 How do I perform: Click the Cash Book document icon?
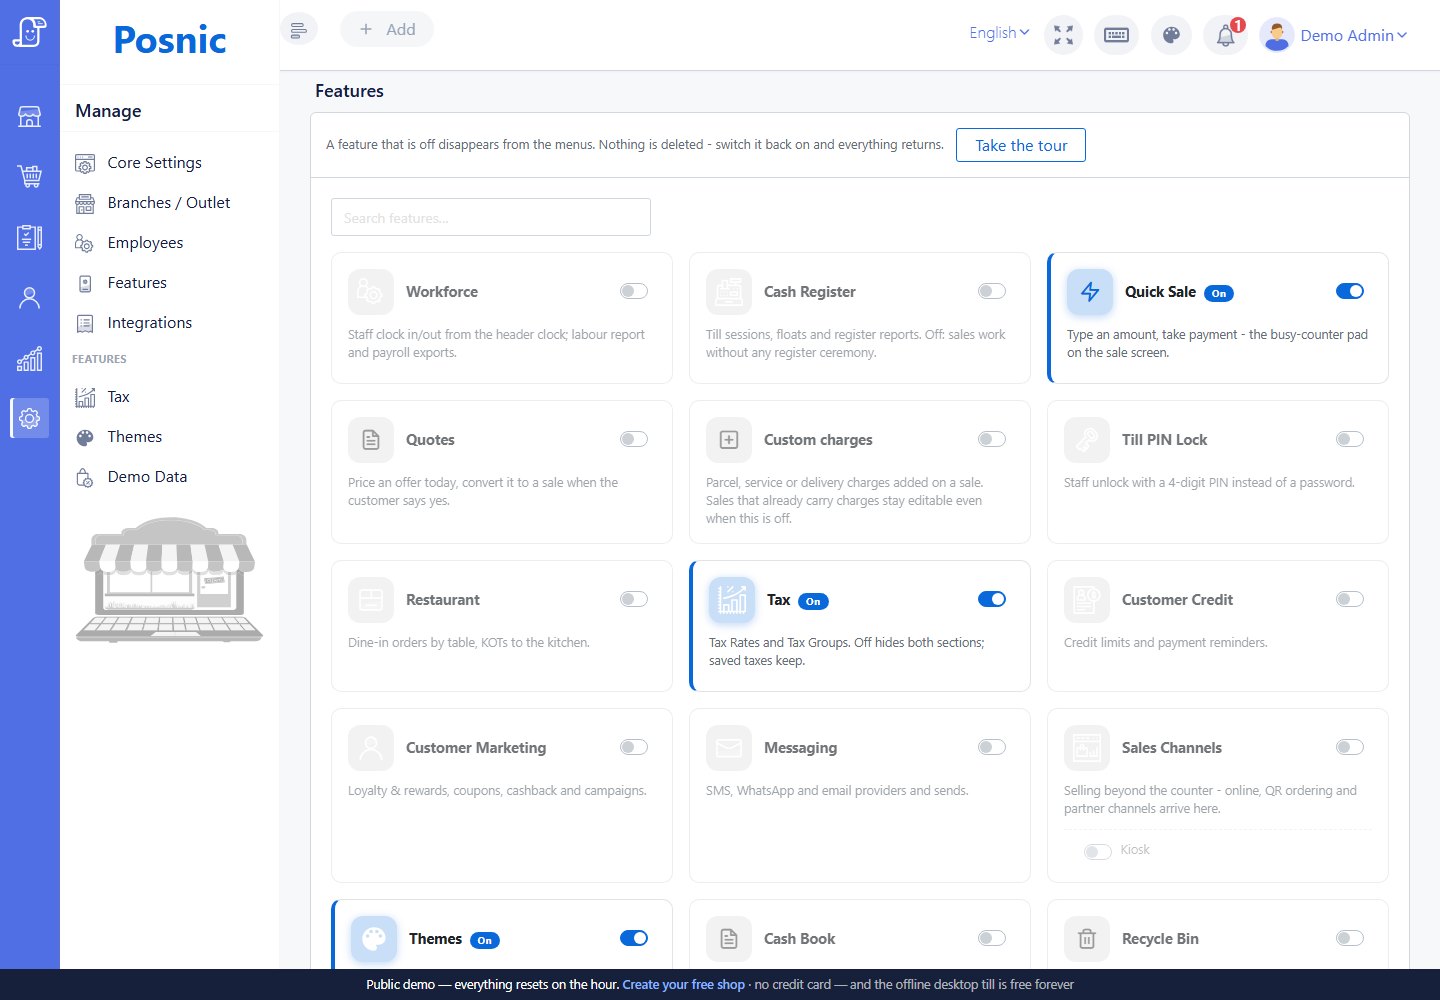pyautogui.click(x=729, y=939)
